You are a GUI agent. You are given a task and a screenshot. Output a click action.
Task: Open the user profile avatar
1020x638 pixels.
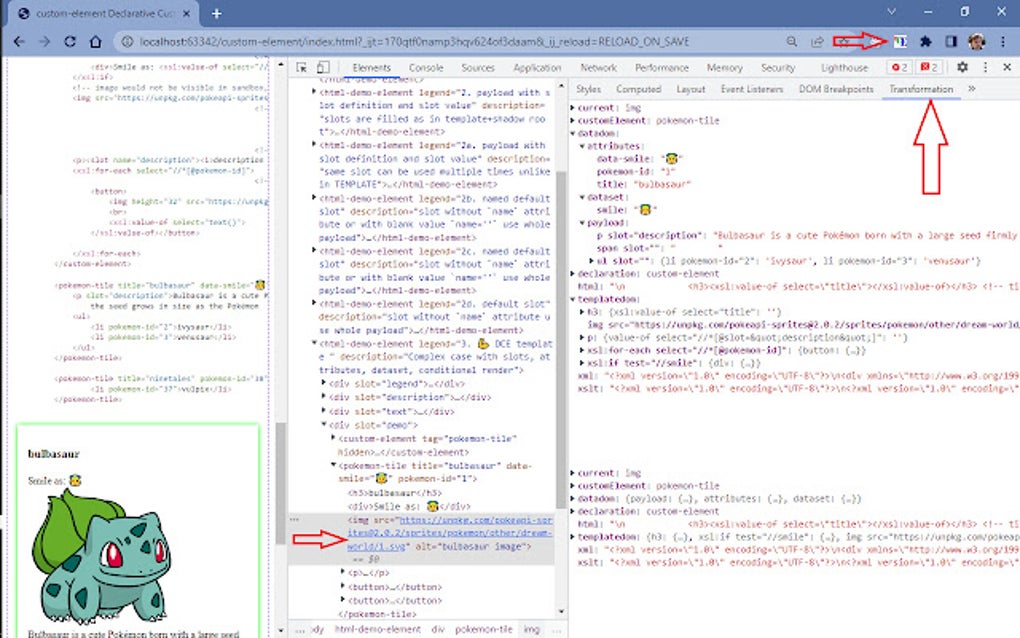tap(976, 42)
